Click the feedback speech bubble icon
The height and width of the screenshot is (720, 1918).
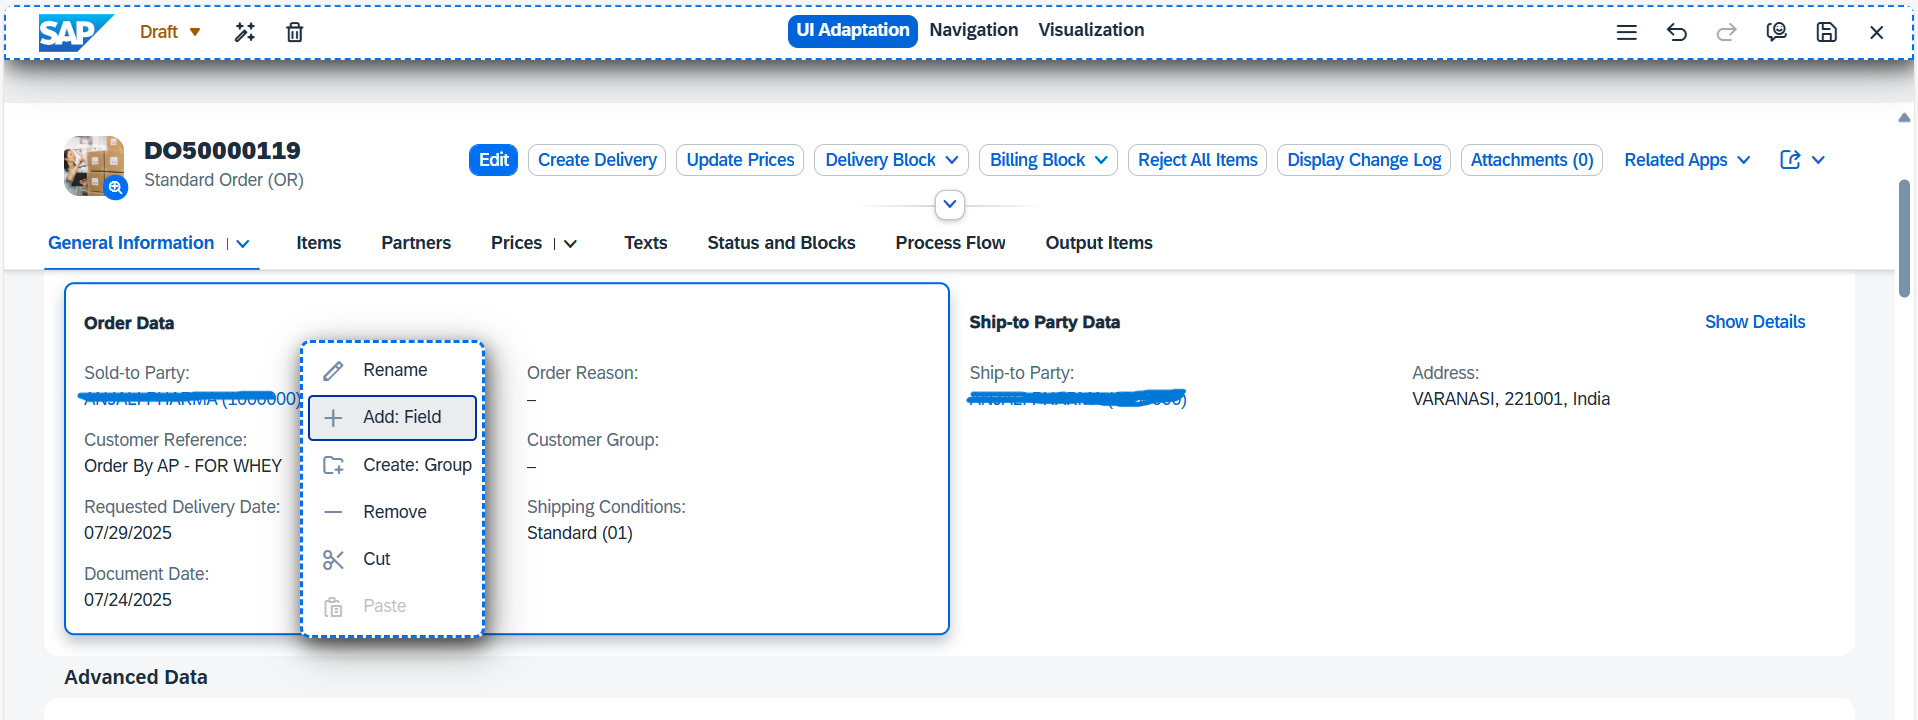(x=1777, y=32)
